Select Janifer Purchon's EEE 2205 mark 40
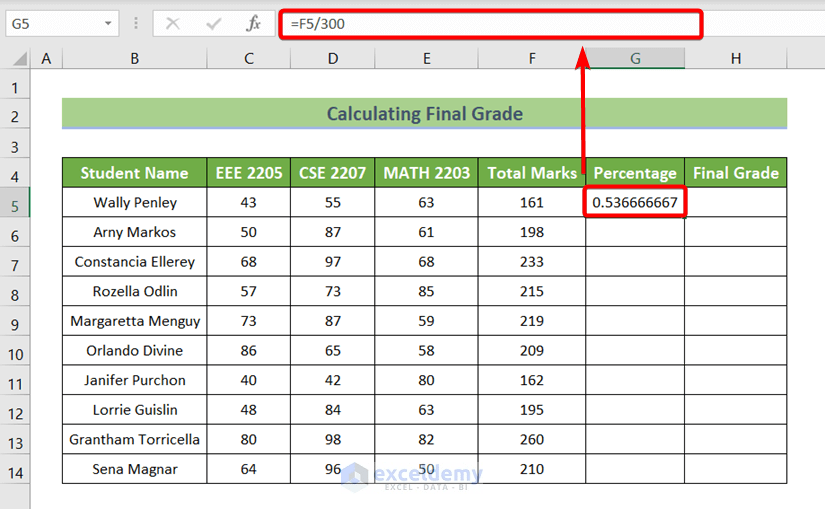 [x=249, y=380]
